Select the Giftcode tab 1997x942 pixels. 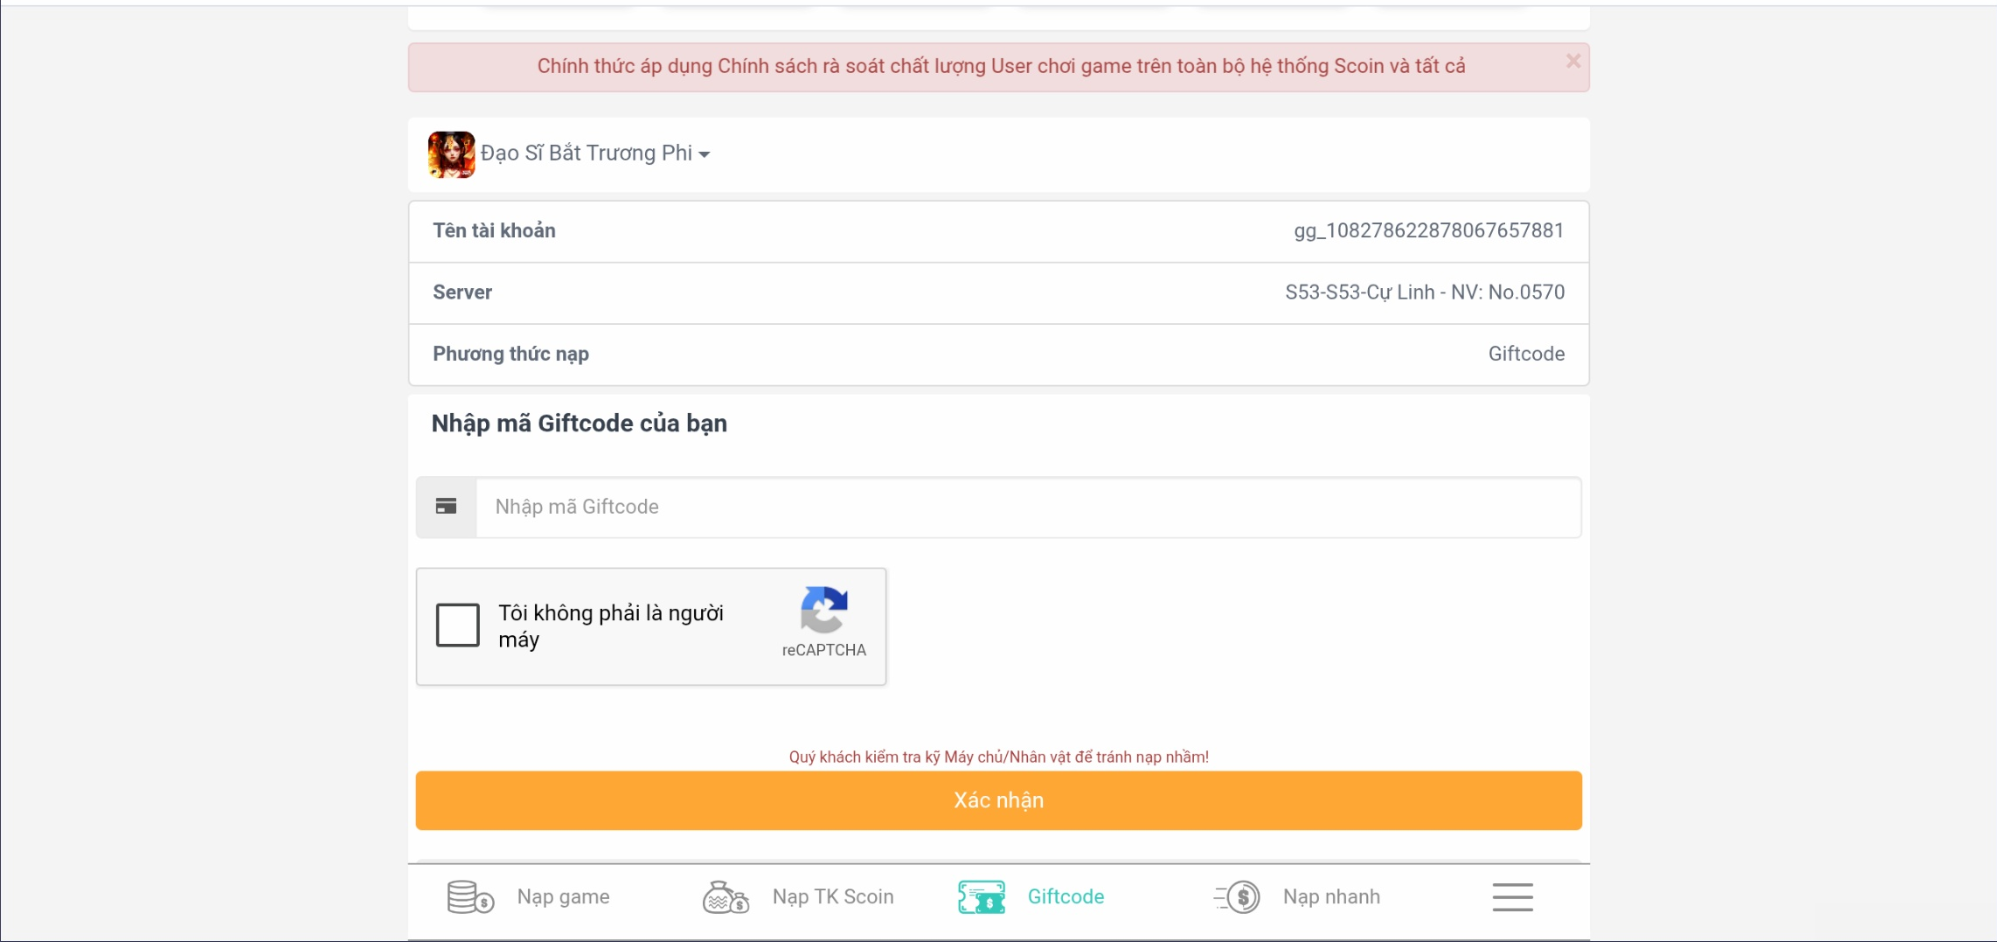click(x=1031, y=897)
